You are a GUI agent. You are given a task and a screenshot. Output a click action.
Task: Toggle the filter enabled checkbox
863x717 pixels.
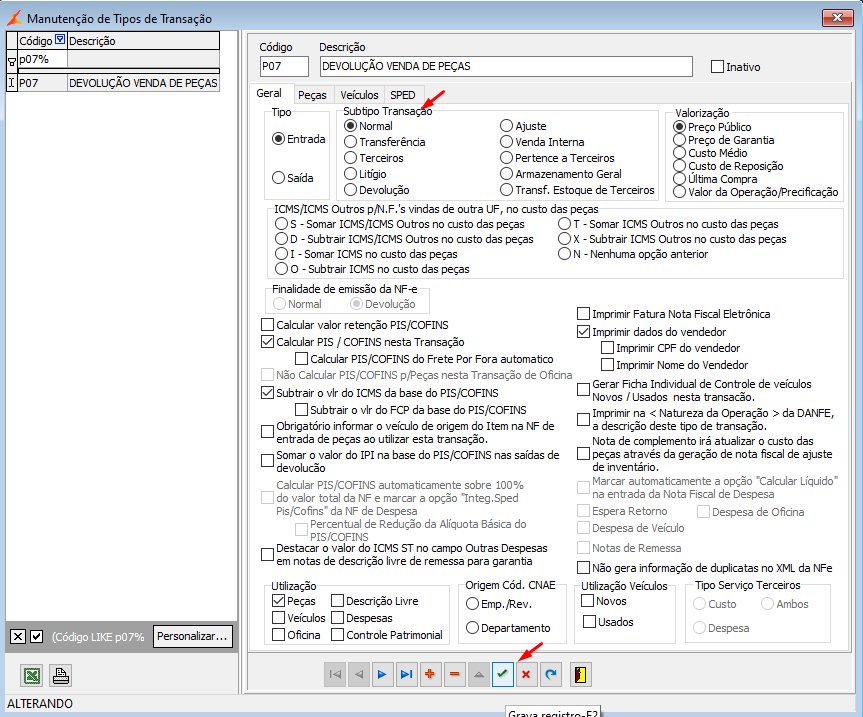36,637
